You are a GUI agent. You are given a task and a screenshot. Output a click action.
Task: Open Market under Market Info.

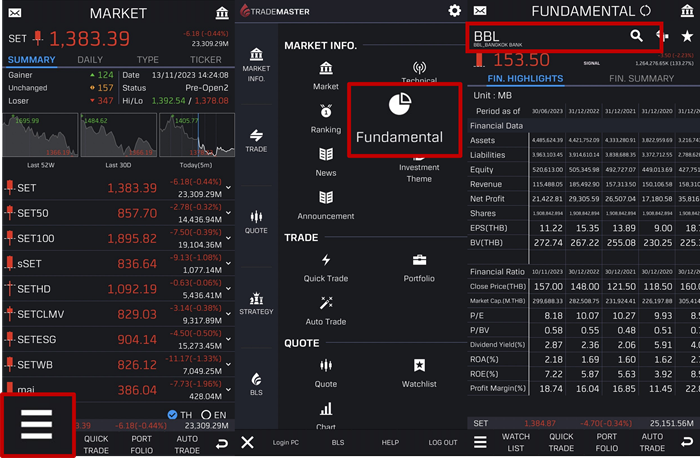click(x=326, y=76)
